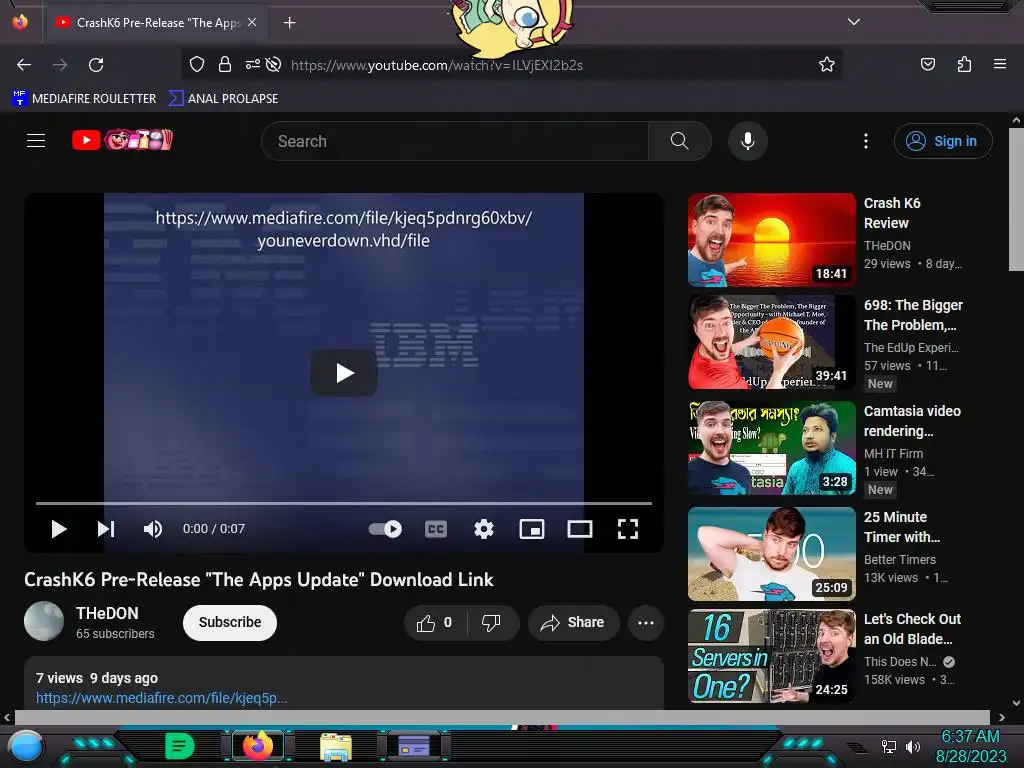
Task: Enable miniplayer mode
Action: click(532, 529)
